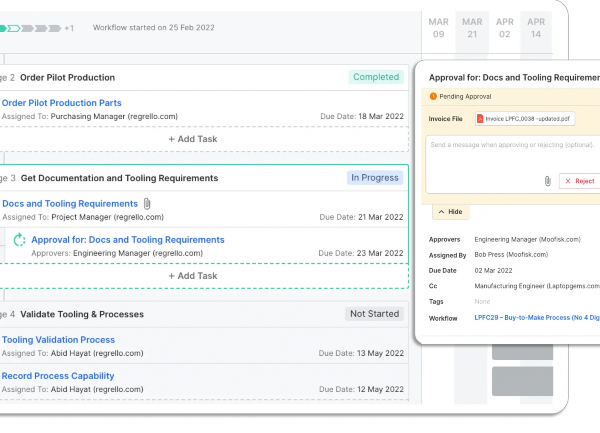Click the orange Pending Approval status icon
This screenshot has height=433, width=600.
click(433, 96)
